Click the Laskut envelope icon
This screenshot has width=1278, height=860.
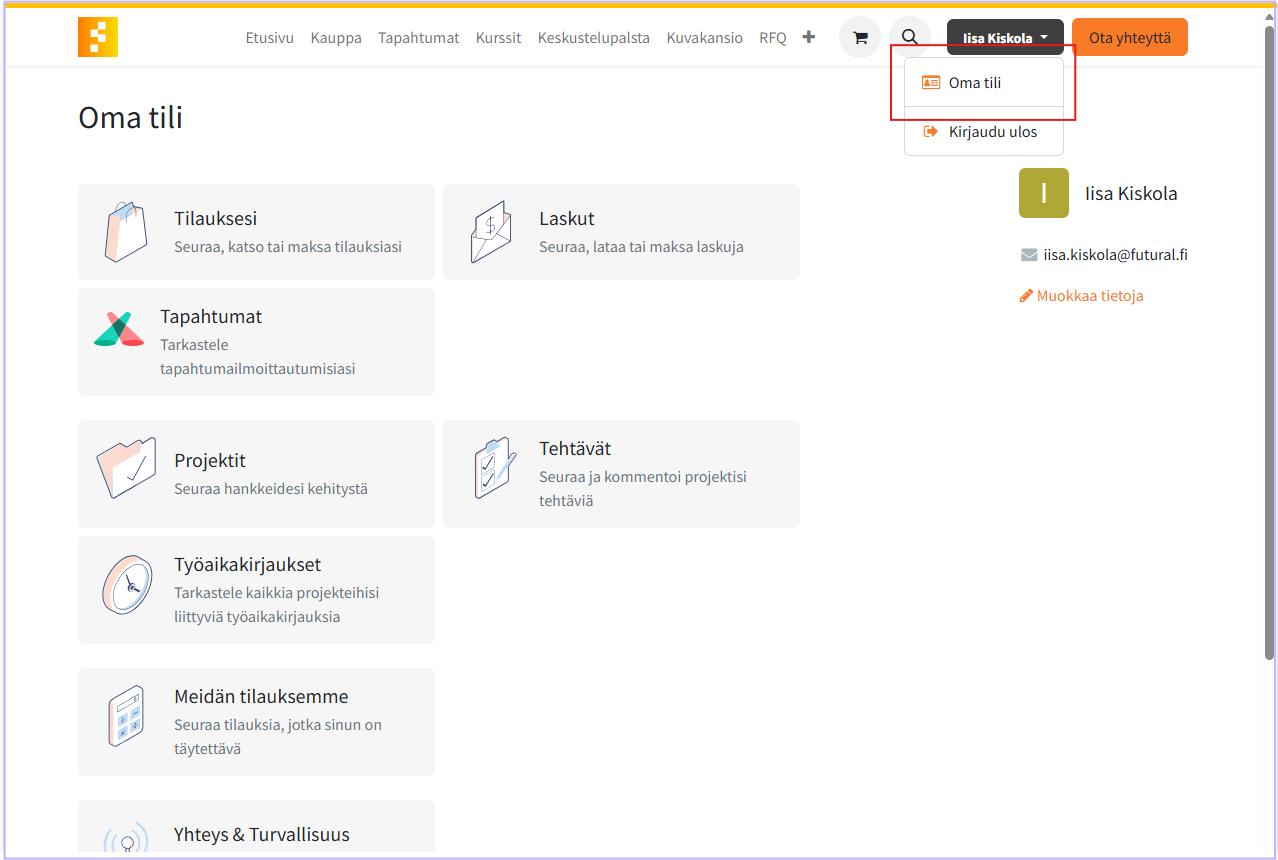[x=491, y=232]
